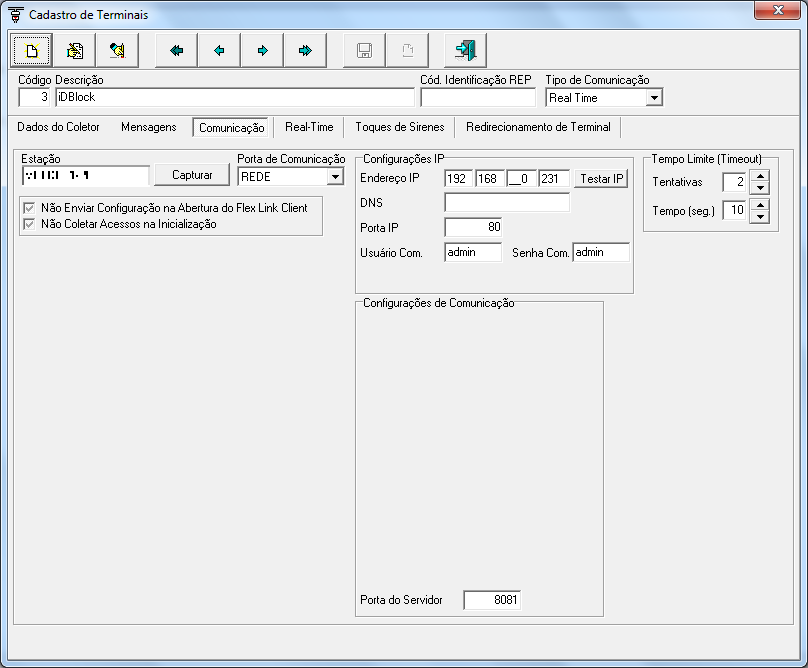Image resolution: width=808 pixels, height=668 pixels.
Task: Toggle 'Não Coletar Acessos na Inicialização' checkbox
Action: click(29, 224)
